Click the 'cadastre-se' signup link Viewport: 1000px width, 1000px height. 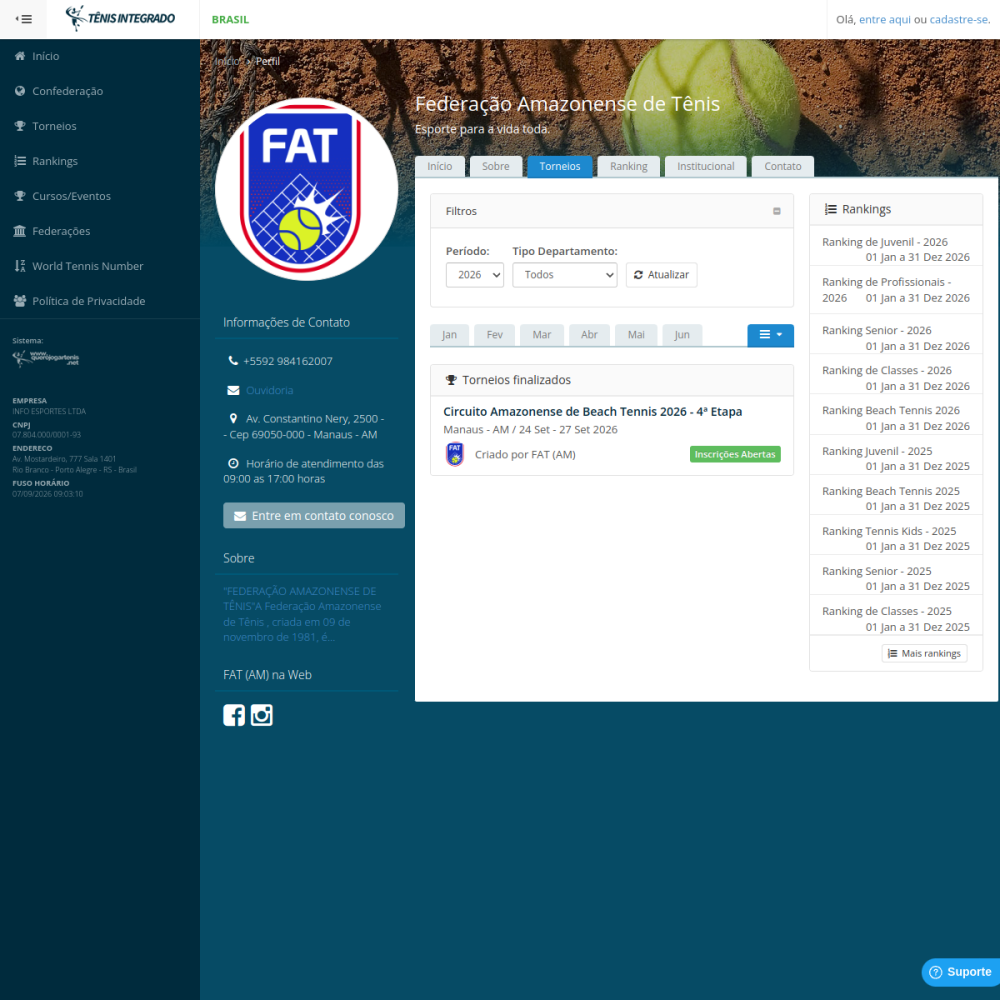(x=959, y=20)
